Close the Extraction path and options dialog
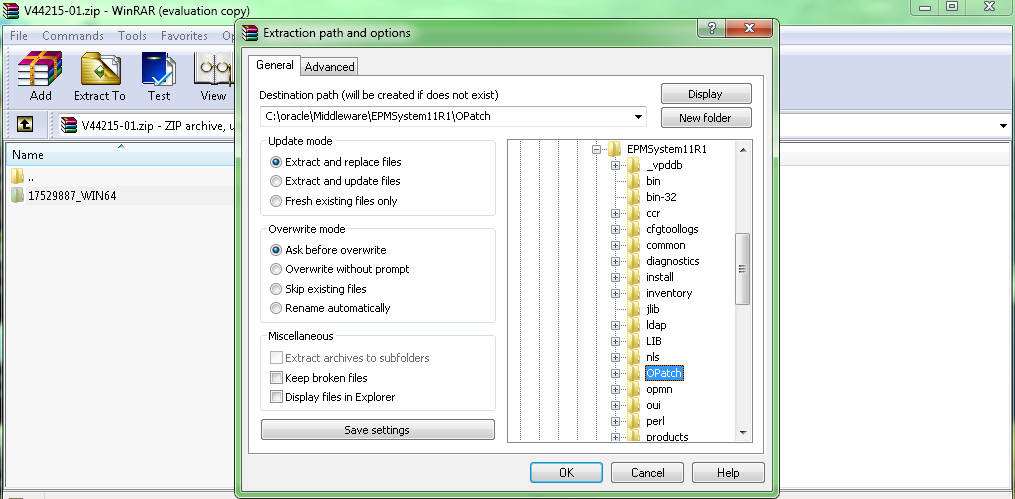 tap(749, 28)
